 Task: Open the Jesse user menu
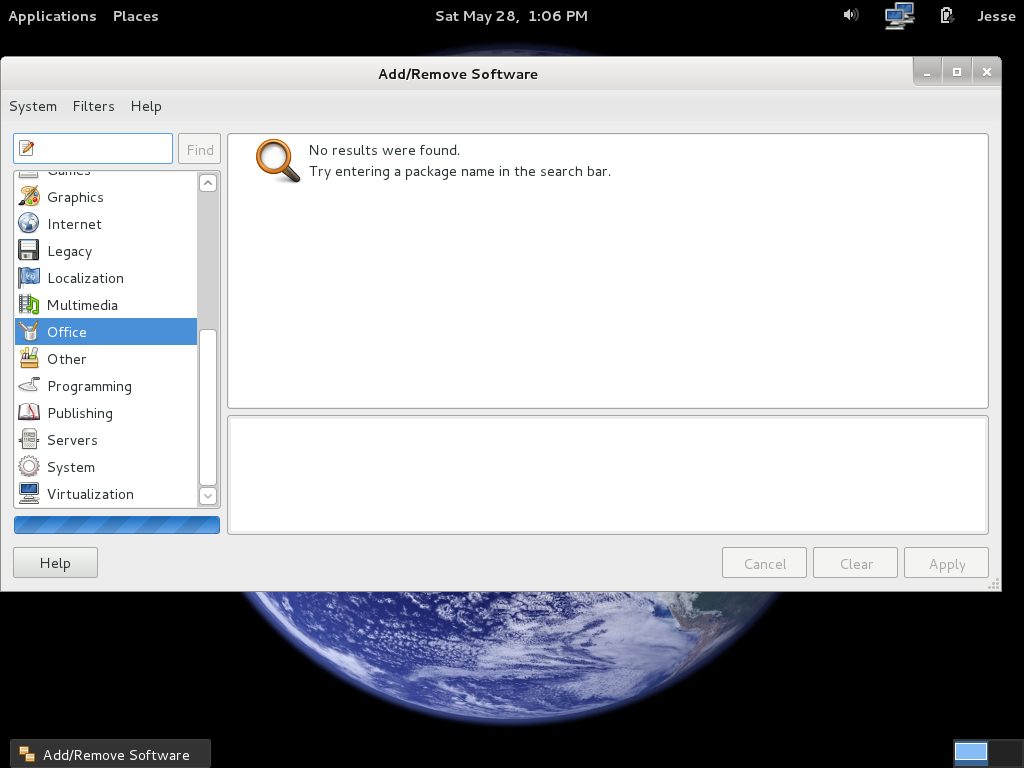[996, 16]
